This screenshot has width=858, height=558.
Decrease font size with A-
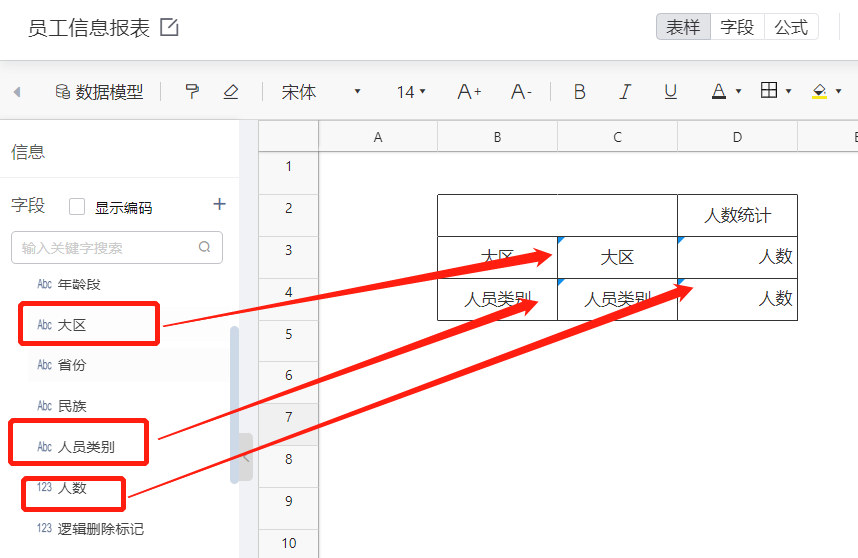521,91
